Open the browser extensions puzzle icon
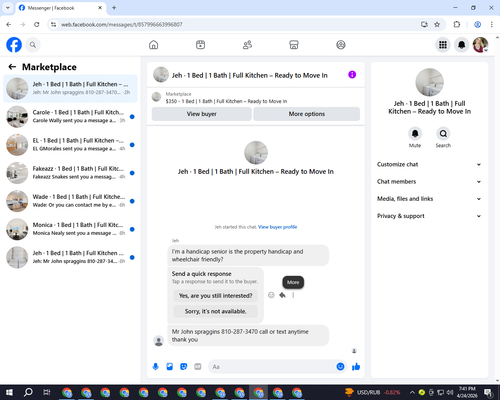Screen dimensions: 500x400 [x=457, y=24]
